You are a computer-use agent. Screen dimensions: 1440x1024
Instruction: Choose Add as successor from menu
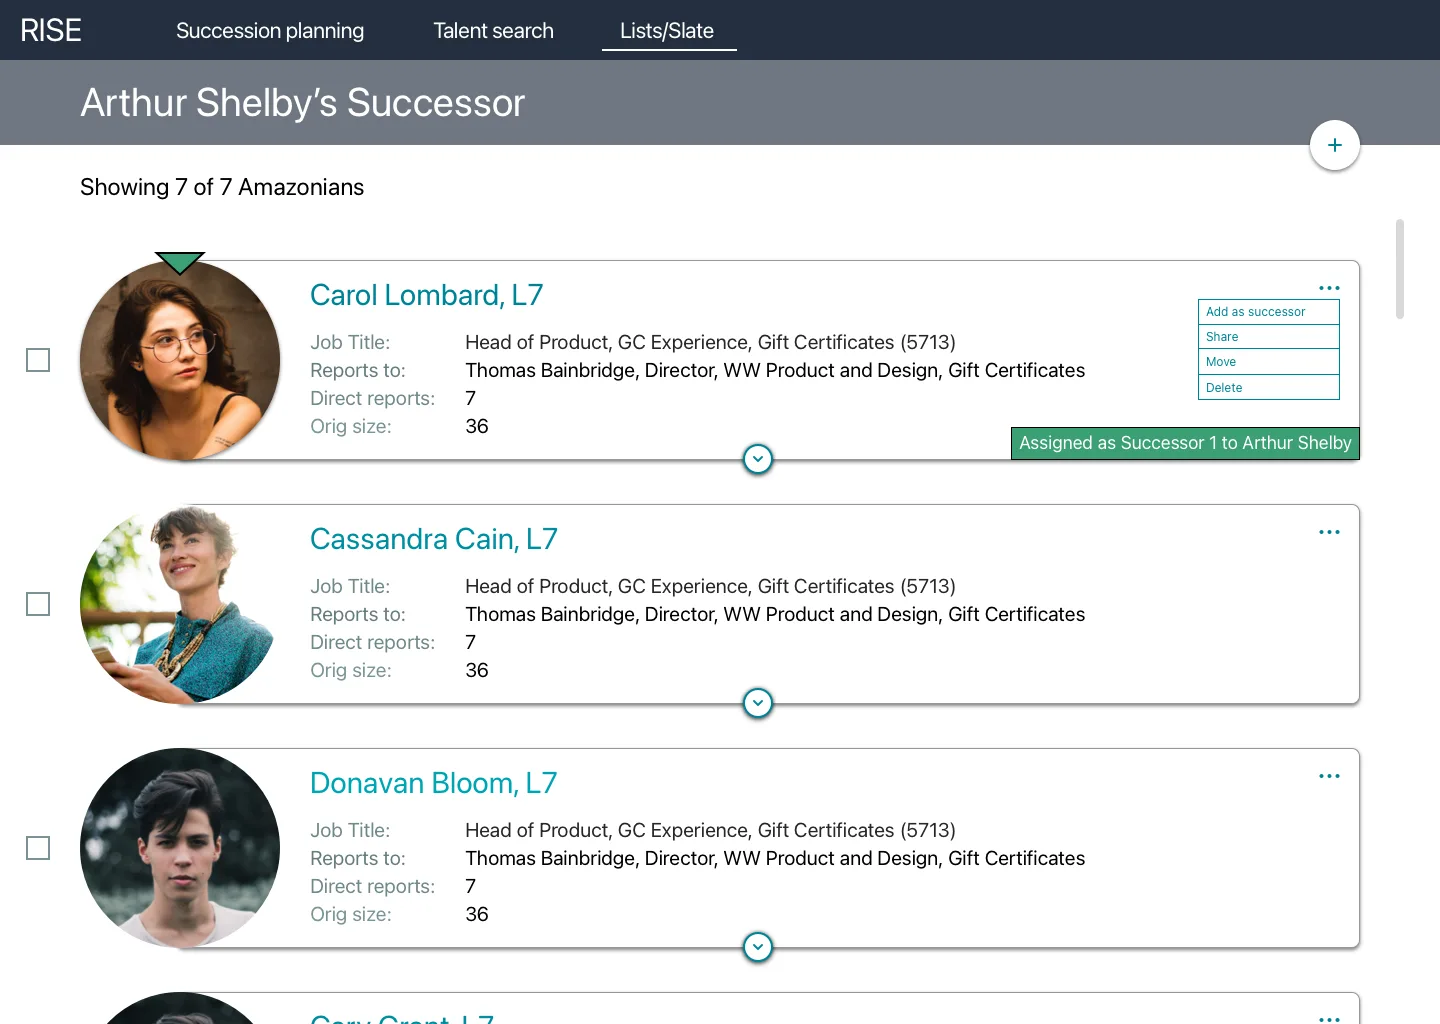1269,312
